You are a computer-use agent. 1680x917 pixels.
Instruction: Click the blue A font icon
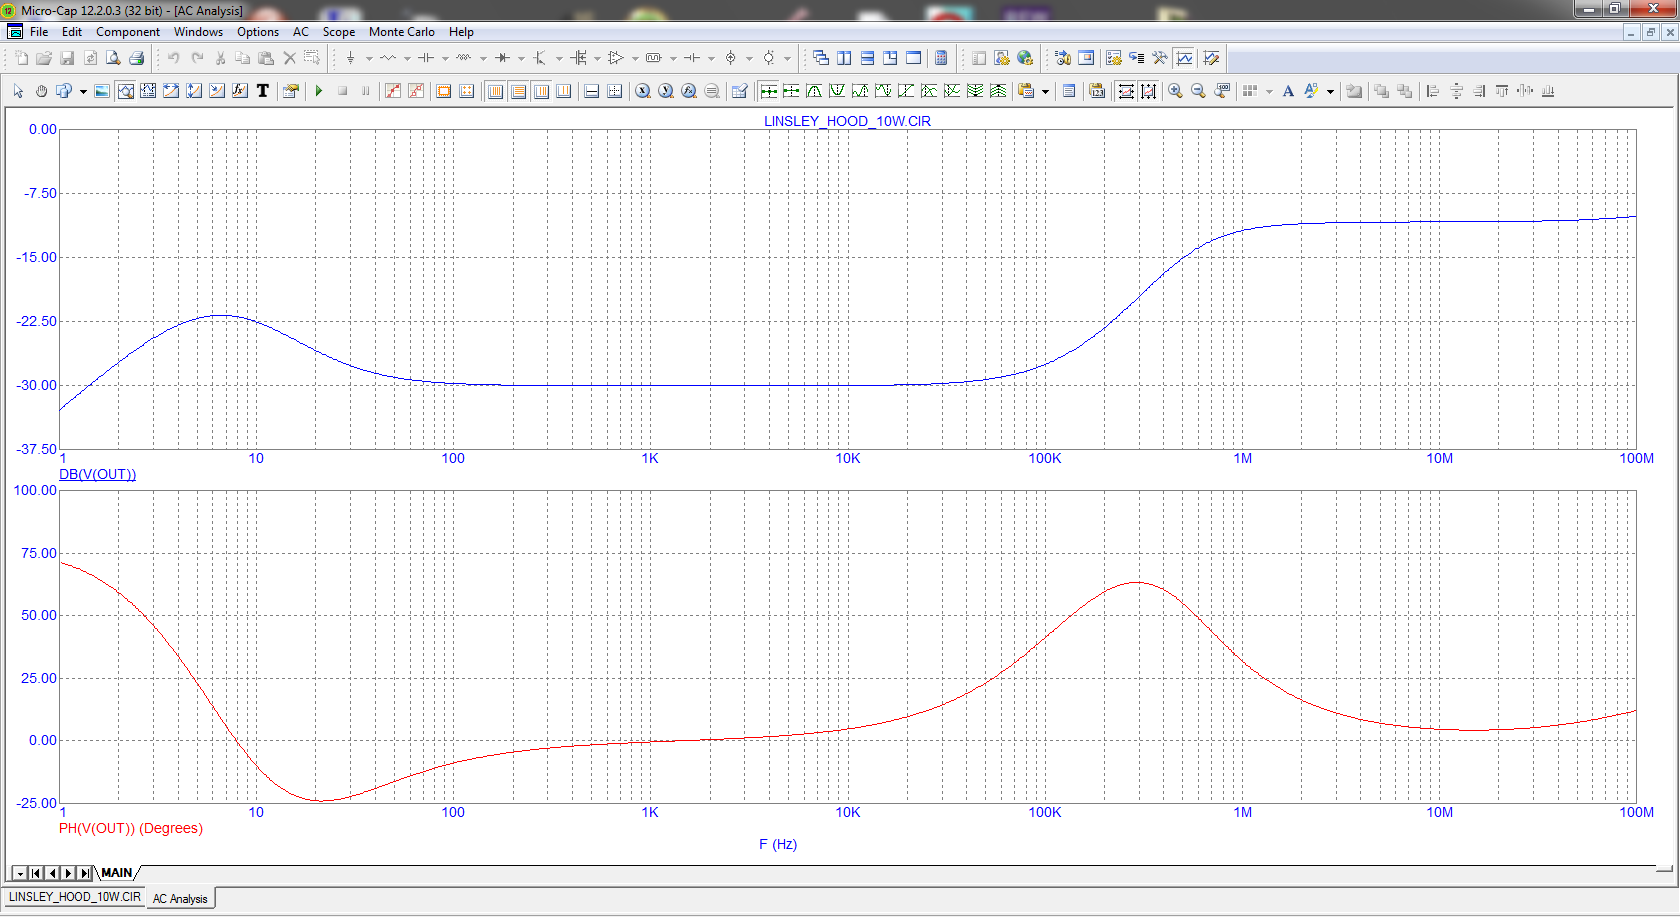(x=1288, y=91)
